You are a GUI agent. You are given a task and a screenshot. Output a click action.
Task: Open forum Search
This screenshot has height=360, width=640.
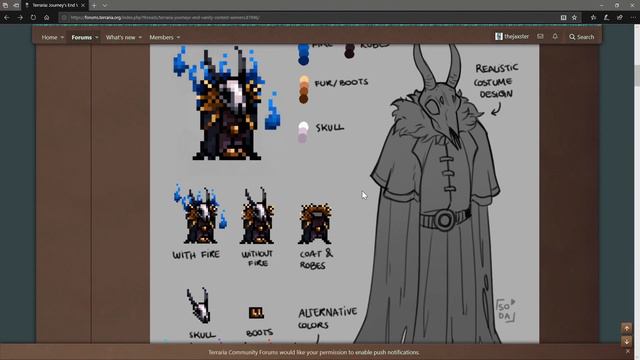click(x=582, y=37)
